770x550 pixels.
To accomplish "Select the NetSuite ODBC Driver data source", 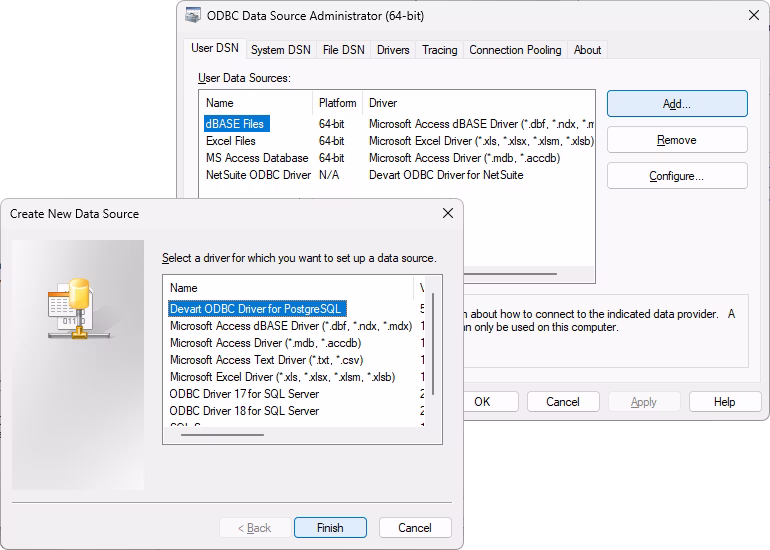I will (x=258, y=175).
